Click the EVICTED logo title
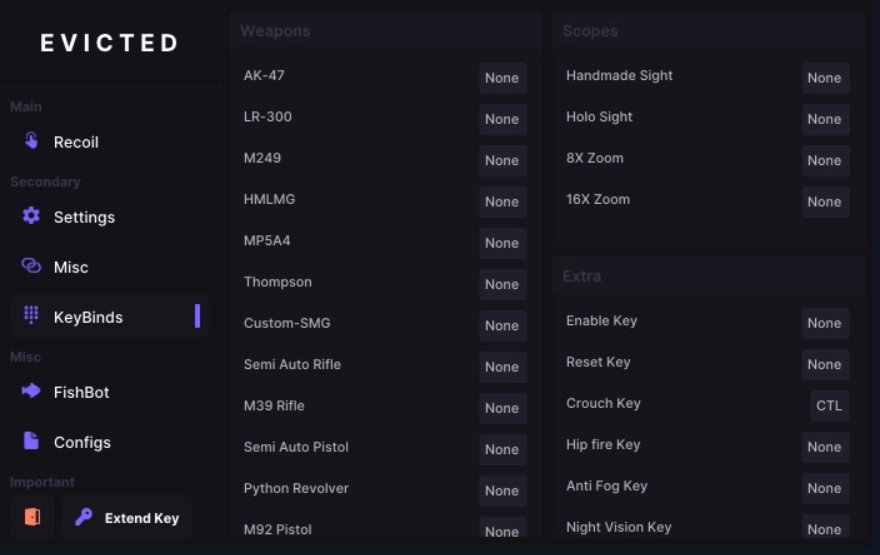Viewport: 880px width, 555px height. [x=109, y=43]
